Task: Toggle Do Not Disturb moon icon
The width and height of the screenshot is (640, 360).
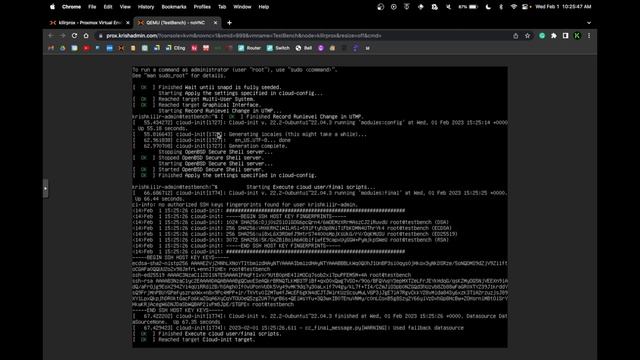Action: point(488,7)
